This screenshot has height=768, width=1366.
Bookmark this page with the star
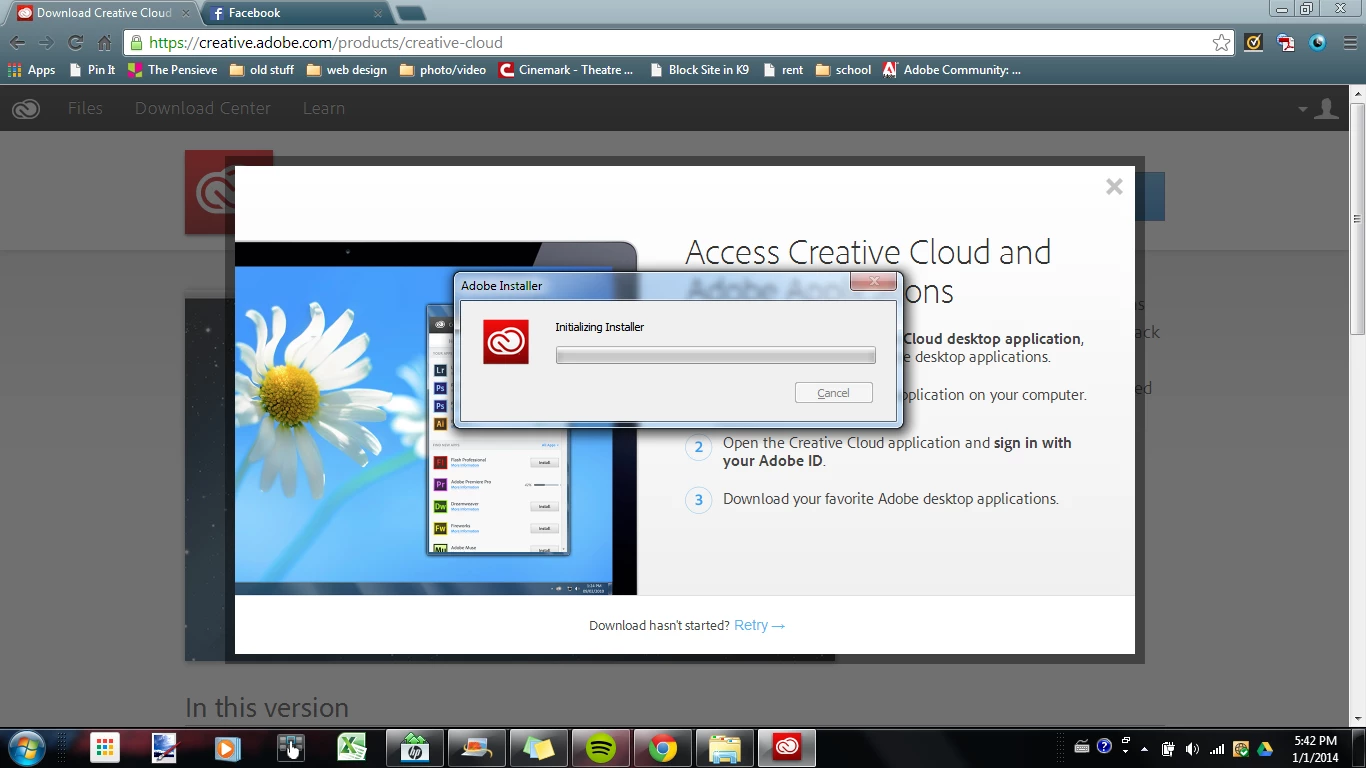(1221, 43)
